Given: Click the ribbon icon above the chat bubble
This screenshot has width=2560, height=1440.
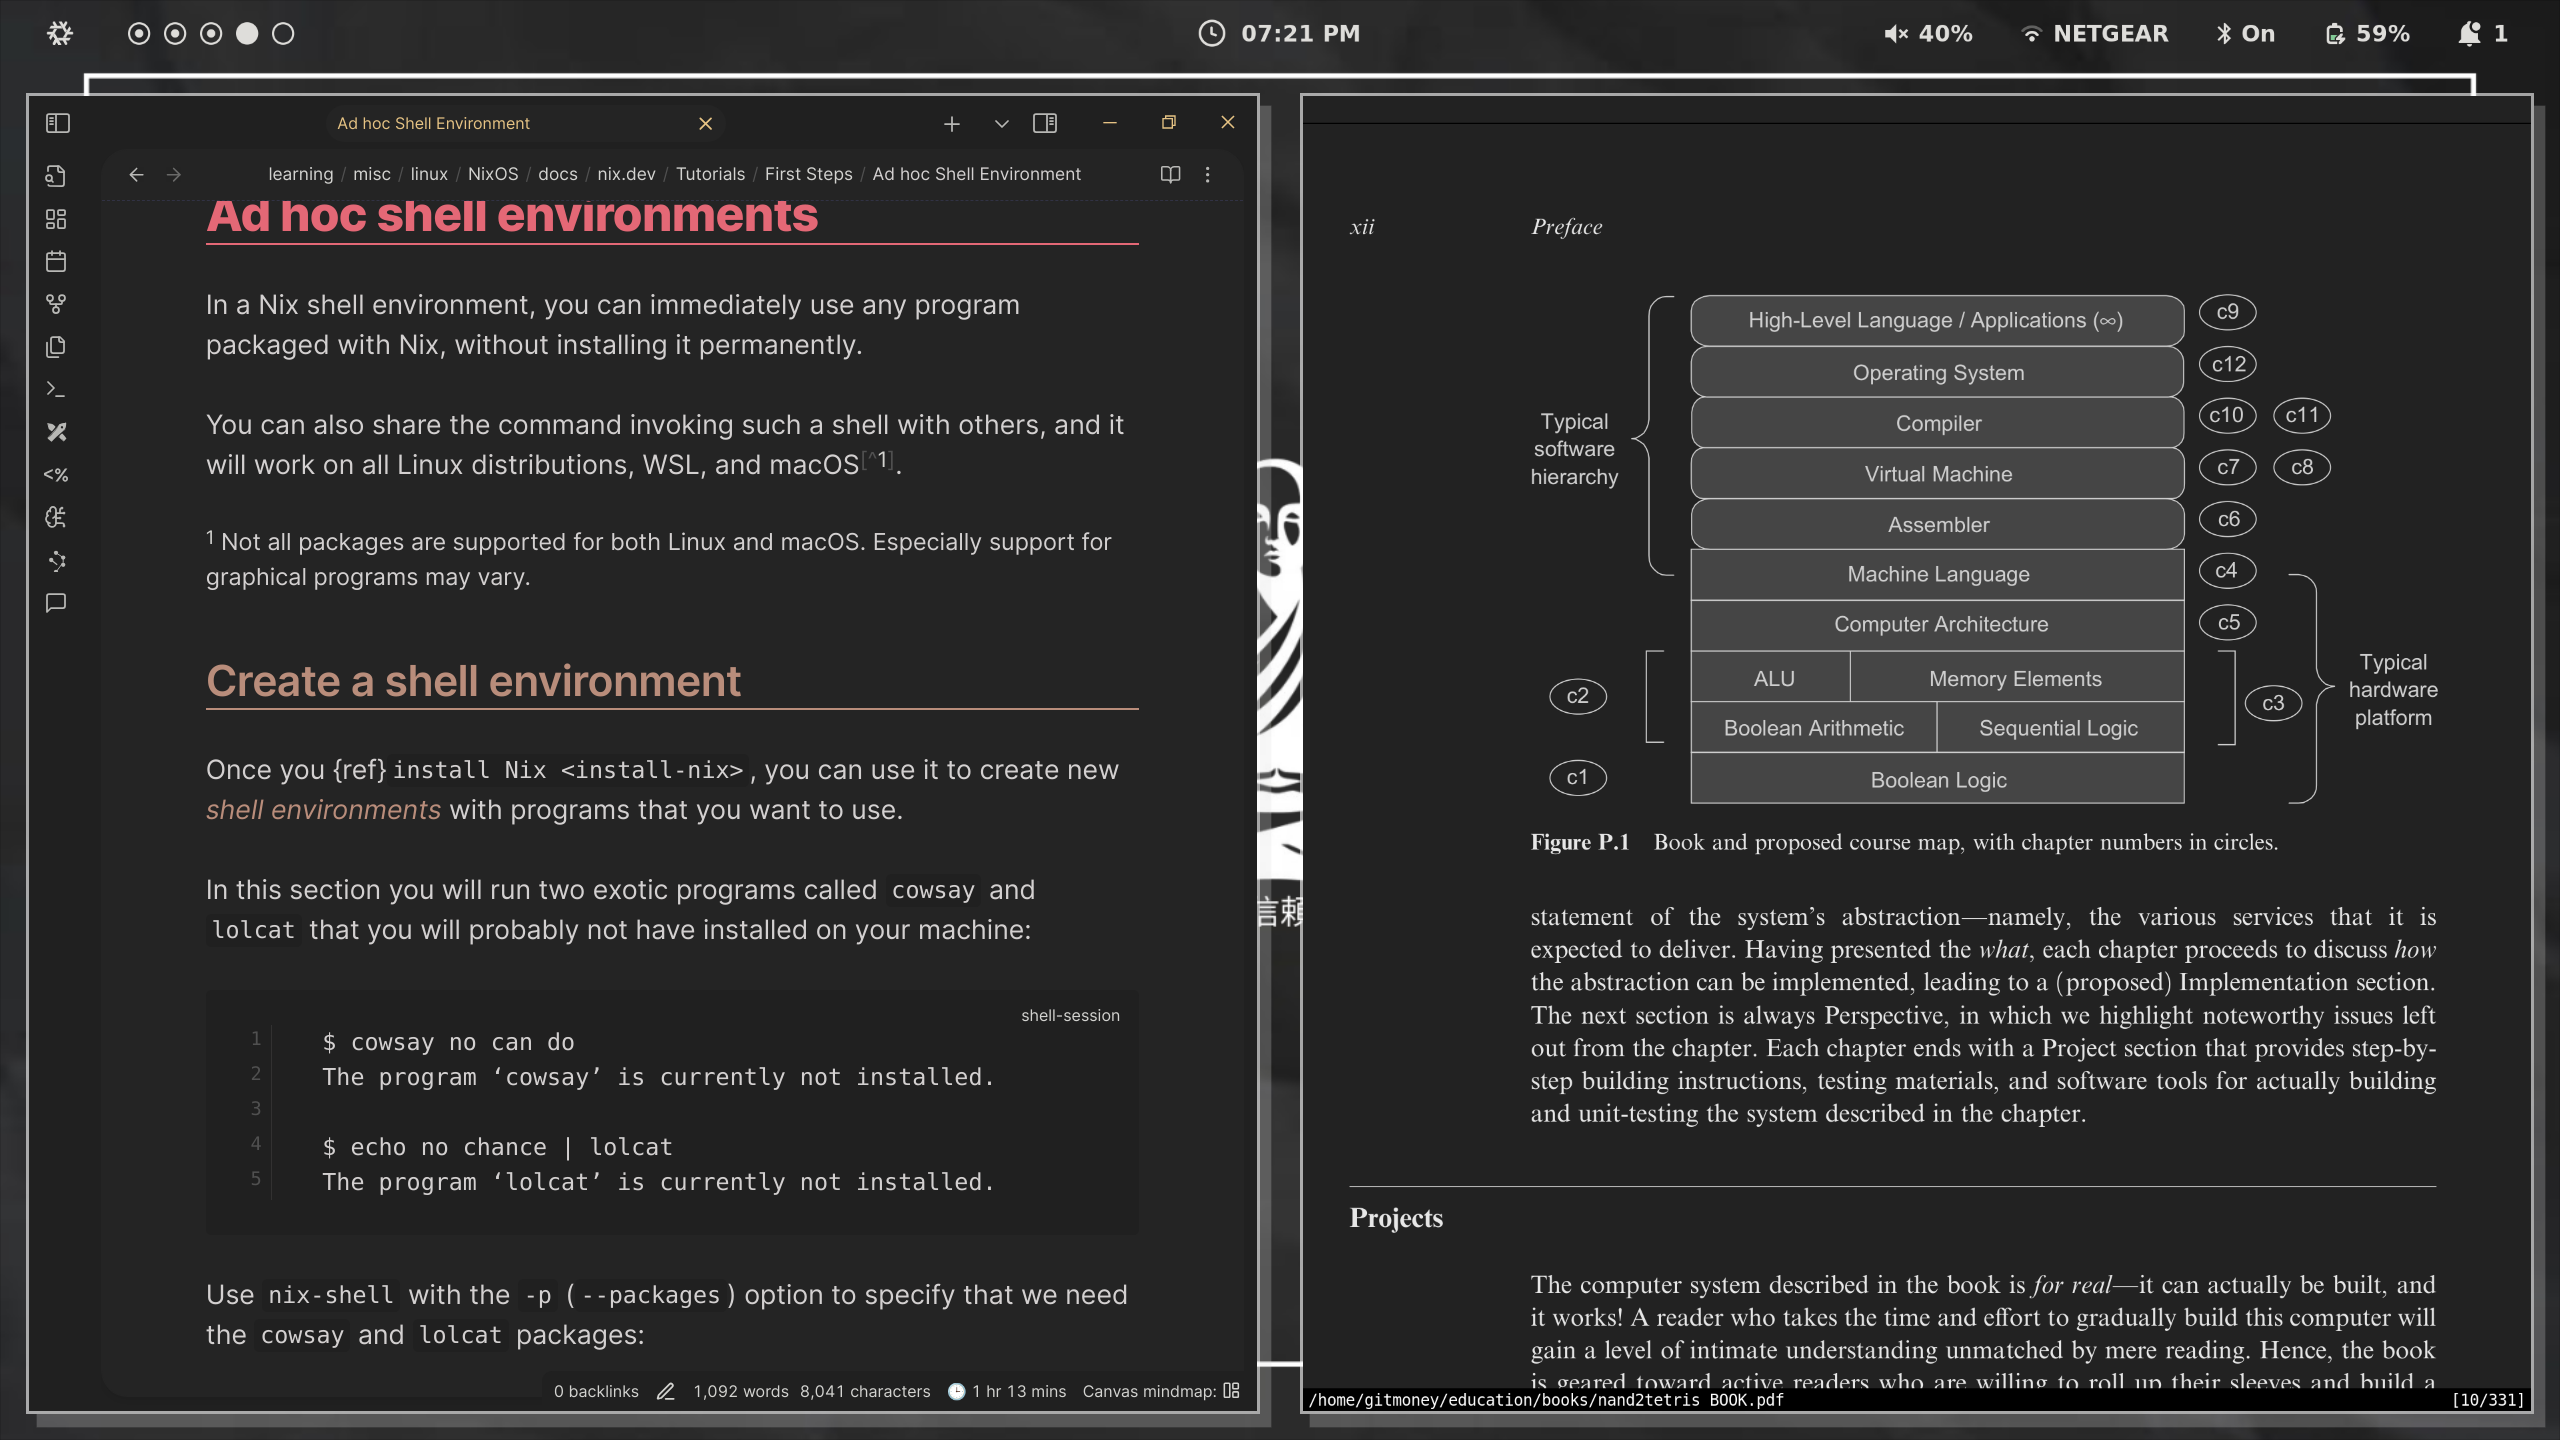Looking at the screenshot, I should [56, 560].
